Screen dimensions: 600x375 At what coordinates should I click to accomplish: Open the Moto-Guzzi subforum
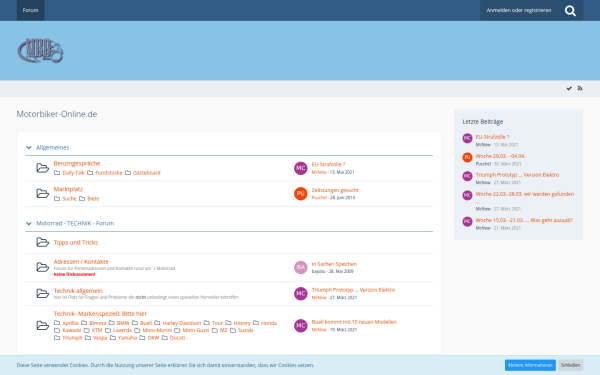pyautogui.click(x=196, y=330)
